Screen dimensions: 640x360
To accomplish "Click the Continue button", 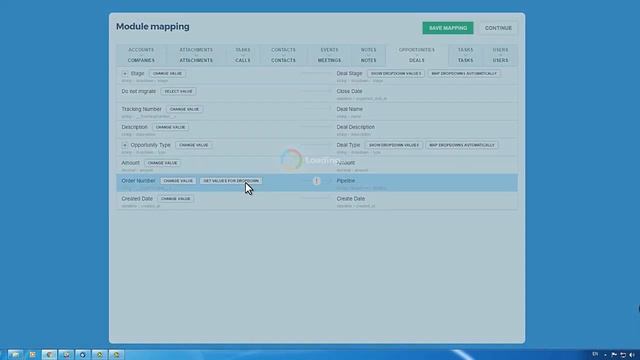I will [x=498, y=28].
